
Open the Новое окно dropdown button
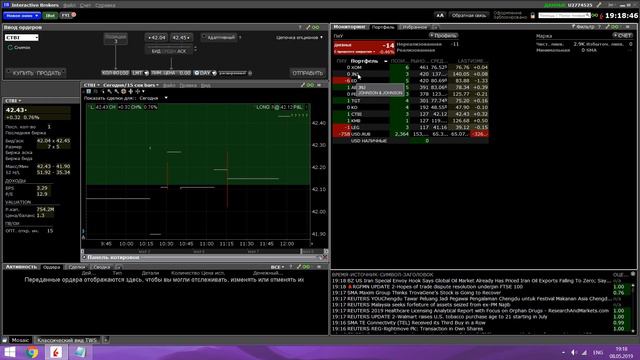[22, 16]
